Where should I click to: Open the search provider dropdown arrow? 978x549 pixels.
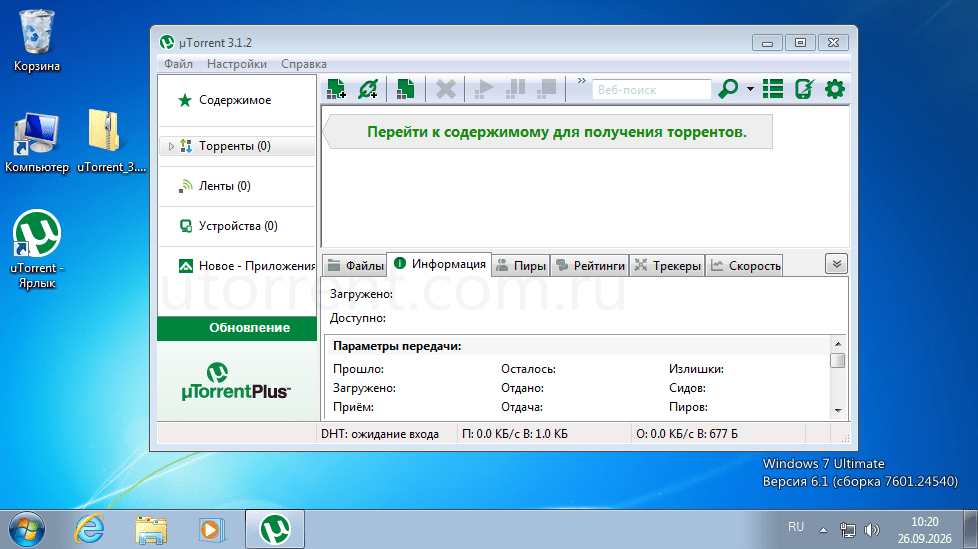pyautogui.click(x=750, y=89)
